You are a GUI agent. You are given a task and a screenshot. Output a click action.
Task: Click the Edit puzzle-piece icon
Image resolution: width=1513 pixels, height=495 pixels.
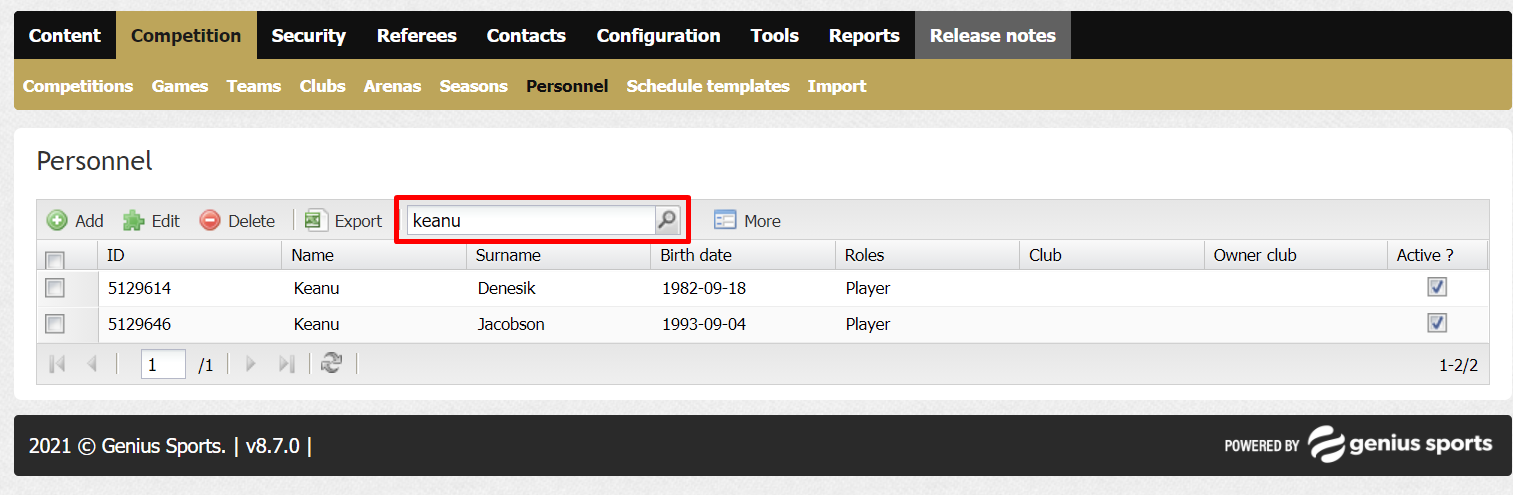(133, 221)
